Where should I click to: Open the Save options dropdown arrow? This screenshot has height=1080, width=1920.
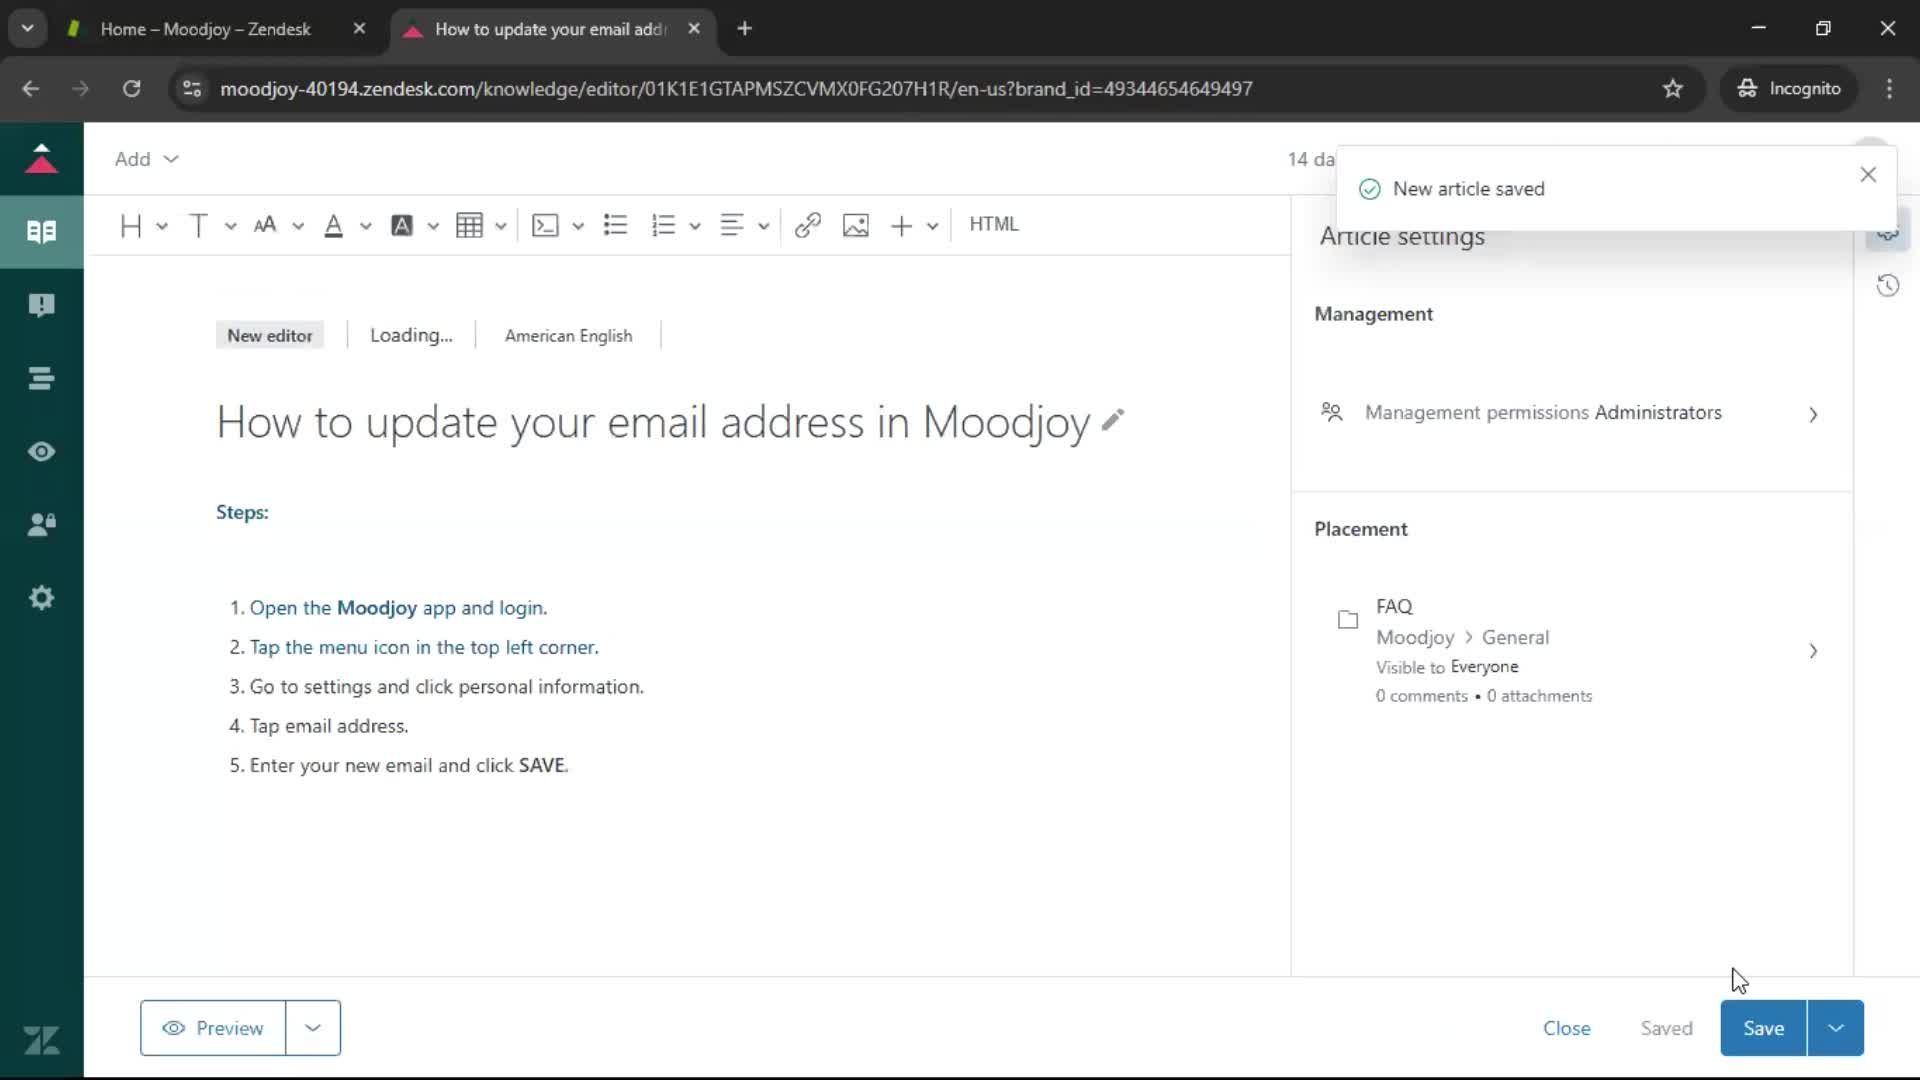[x=1836, y=1028]
